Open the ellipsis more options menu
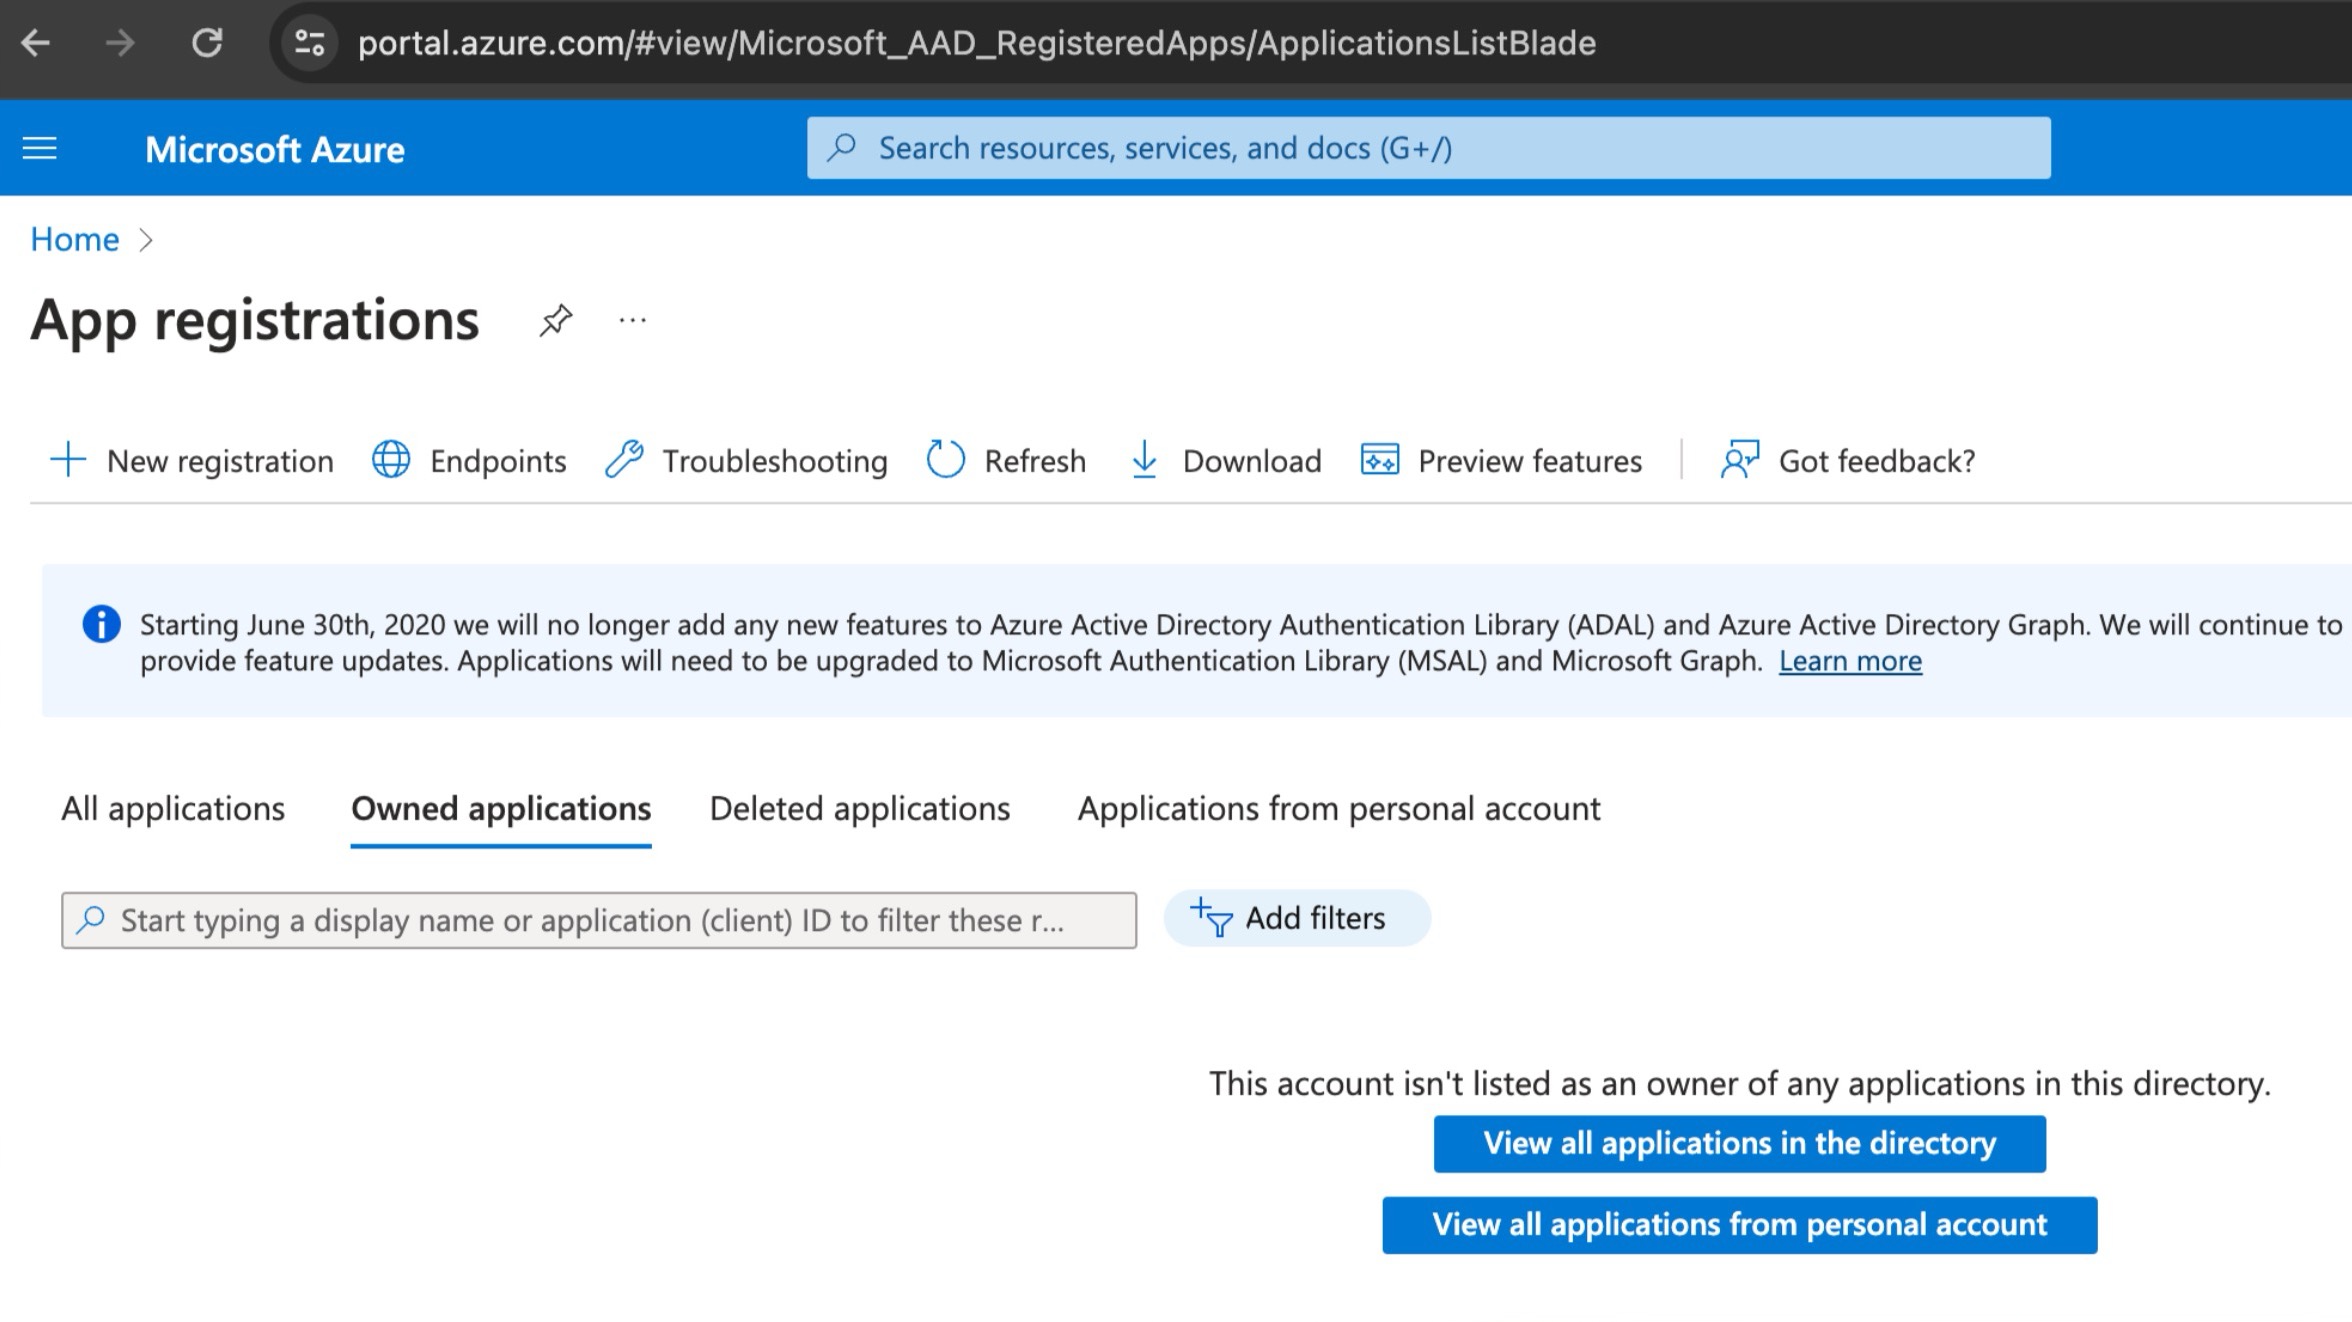Screen dimensions: 2352x1322 click(x=632, y=320)
